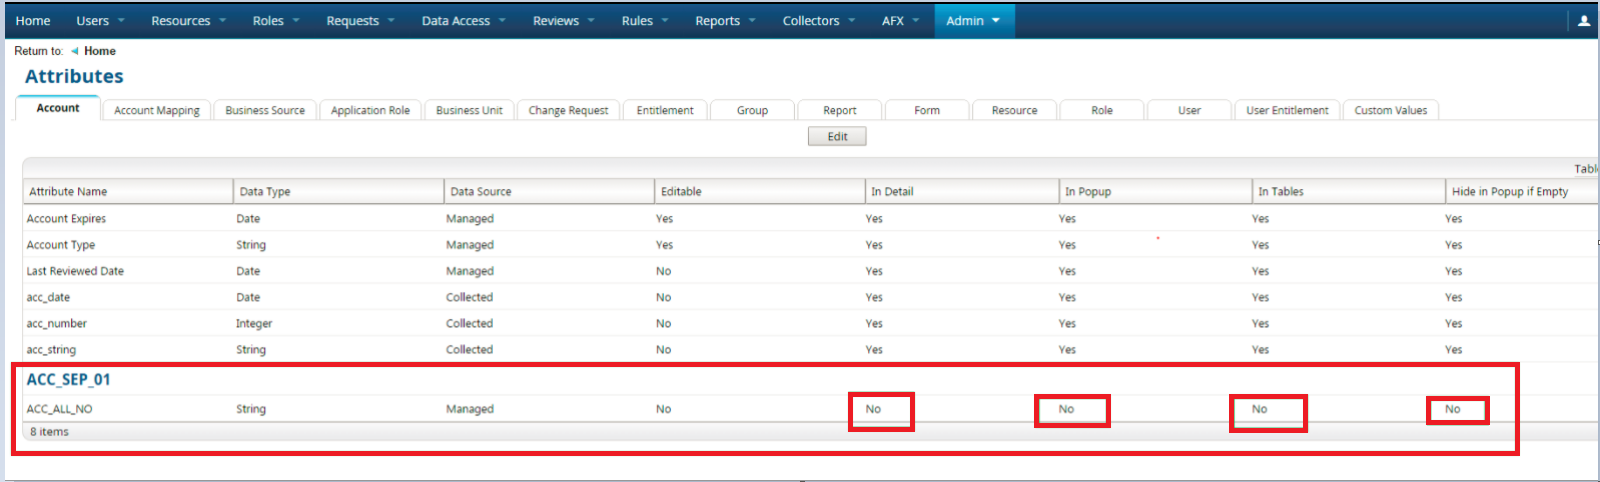This screenshot has width=1600, height=482.
Task: Select the Business Source tab
Action: [265, 110]
